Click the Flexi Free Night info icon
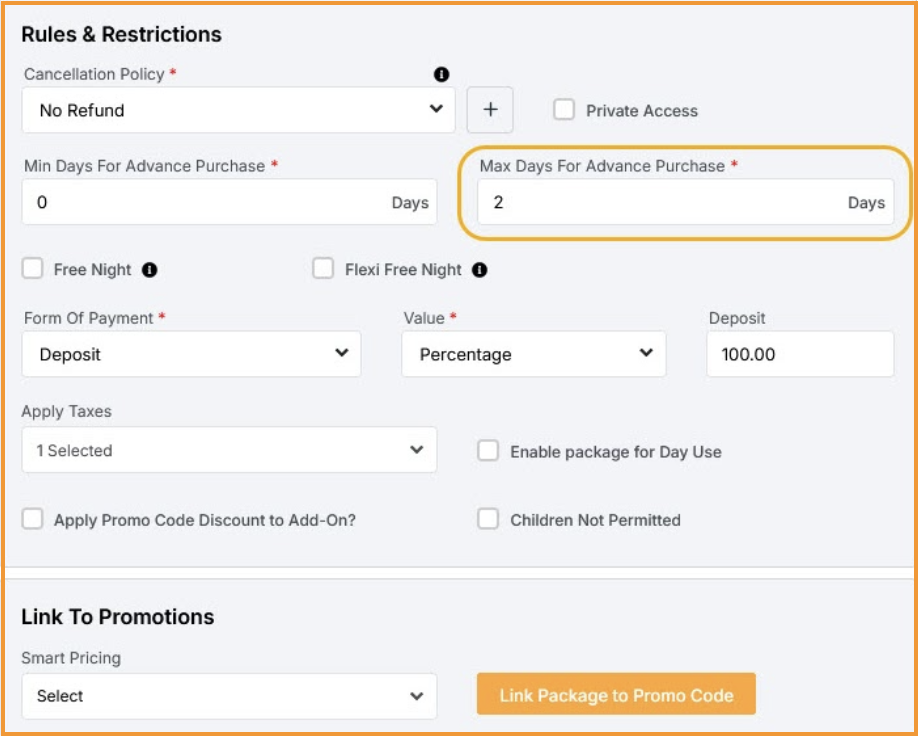This screenshot has height=736, width=918. click(x=480, y=270)
